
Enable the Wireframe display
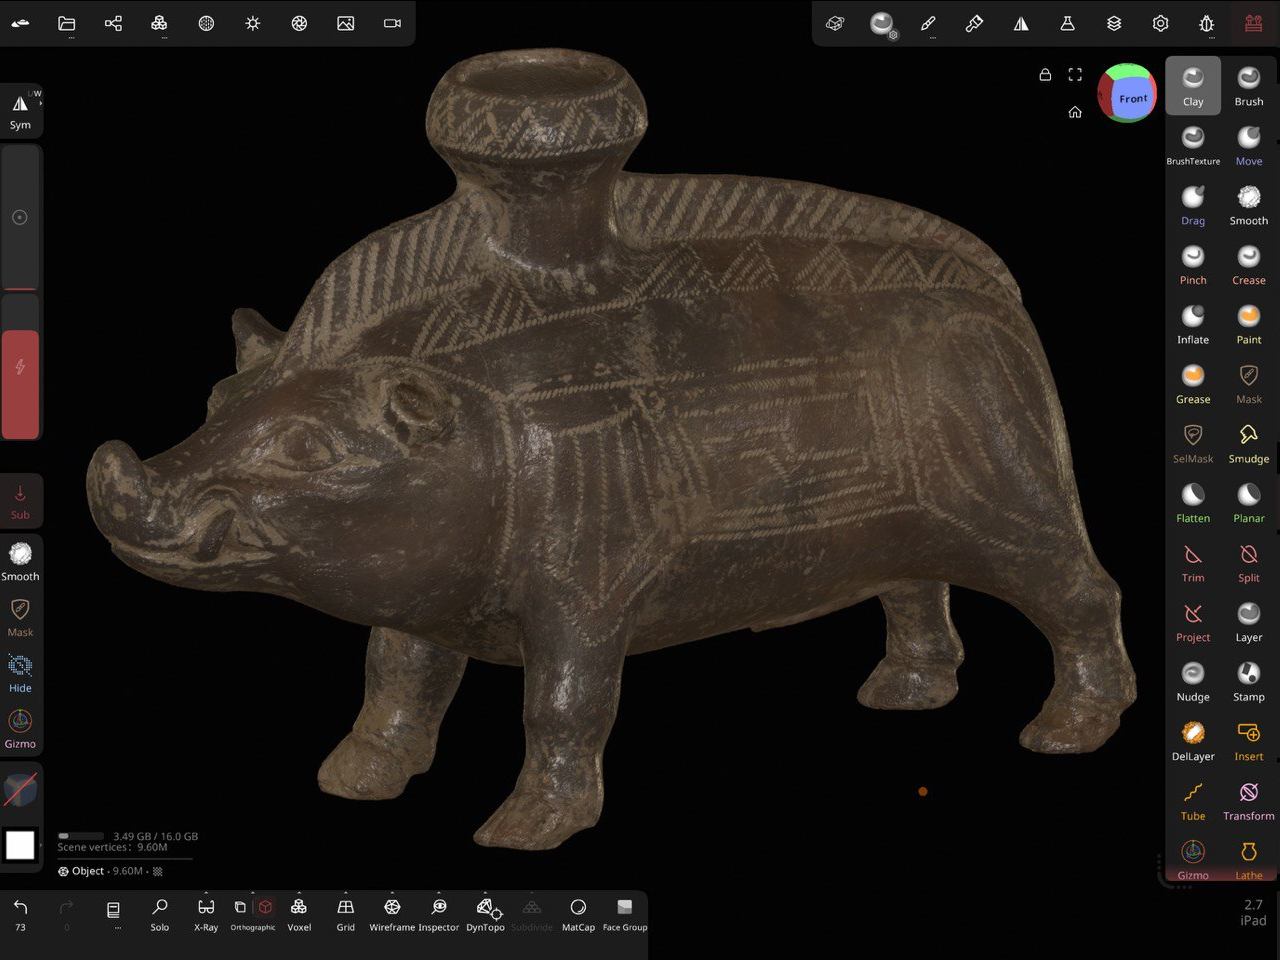[x=392, y=913]
